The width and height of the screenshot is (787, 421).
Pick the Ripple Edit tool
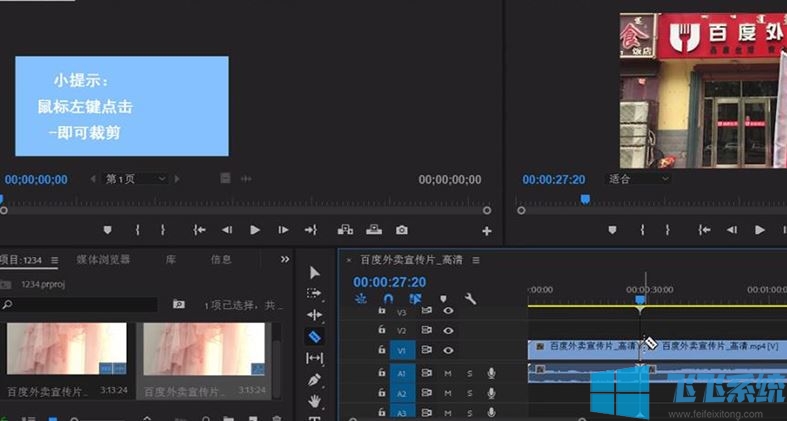pos(314,315)
